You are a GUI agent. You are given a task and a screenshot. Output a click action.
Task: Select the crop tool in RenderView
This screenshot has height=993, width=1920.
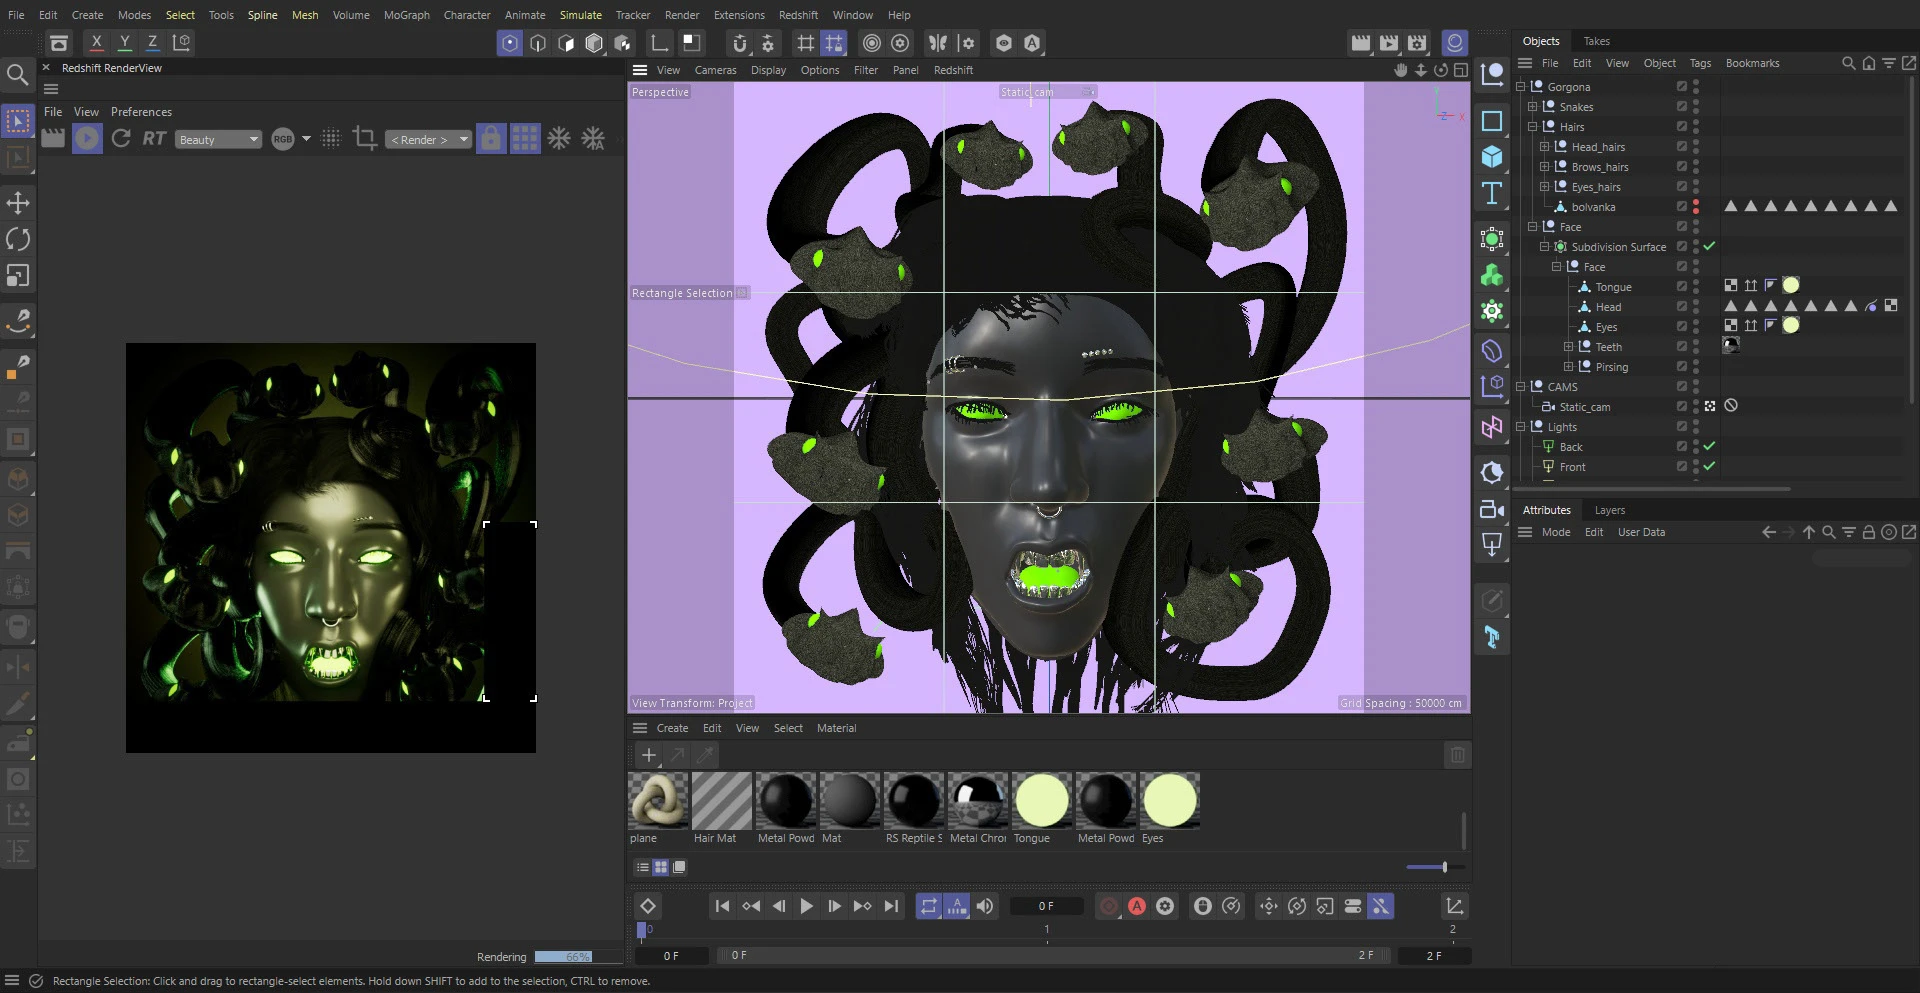[365, 138]
